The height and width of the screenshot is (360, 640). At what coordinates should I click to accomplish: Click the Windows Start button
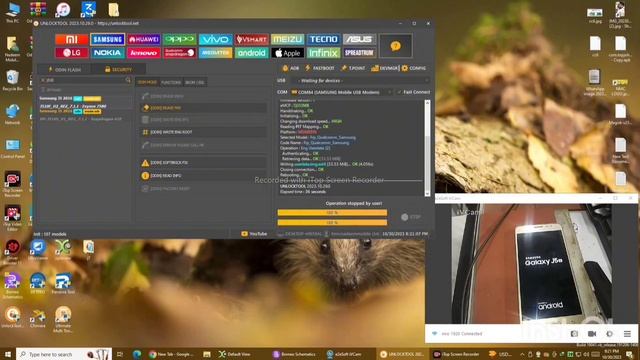[x=7, y=354]
